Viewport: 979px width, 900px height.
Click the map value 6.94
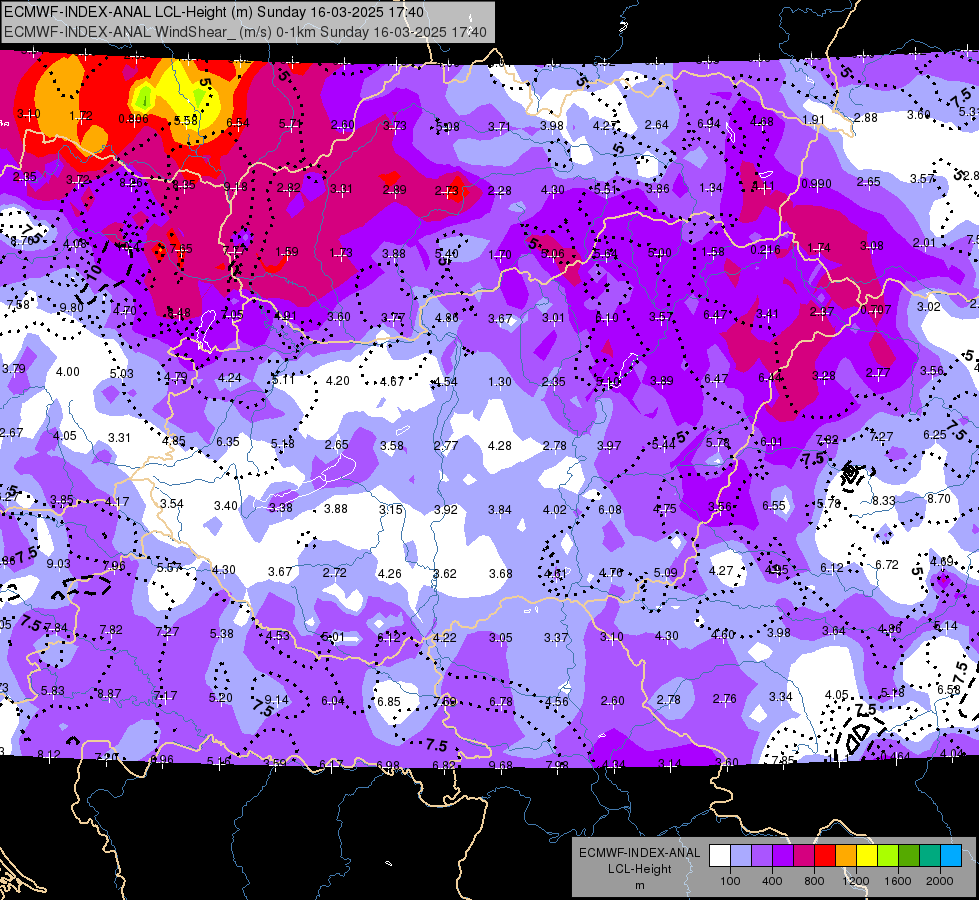709,124
